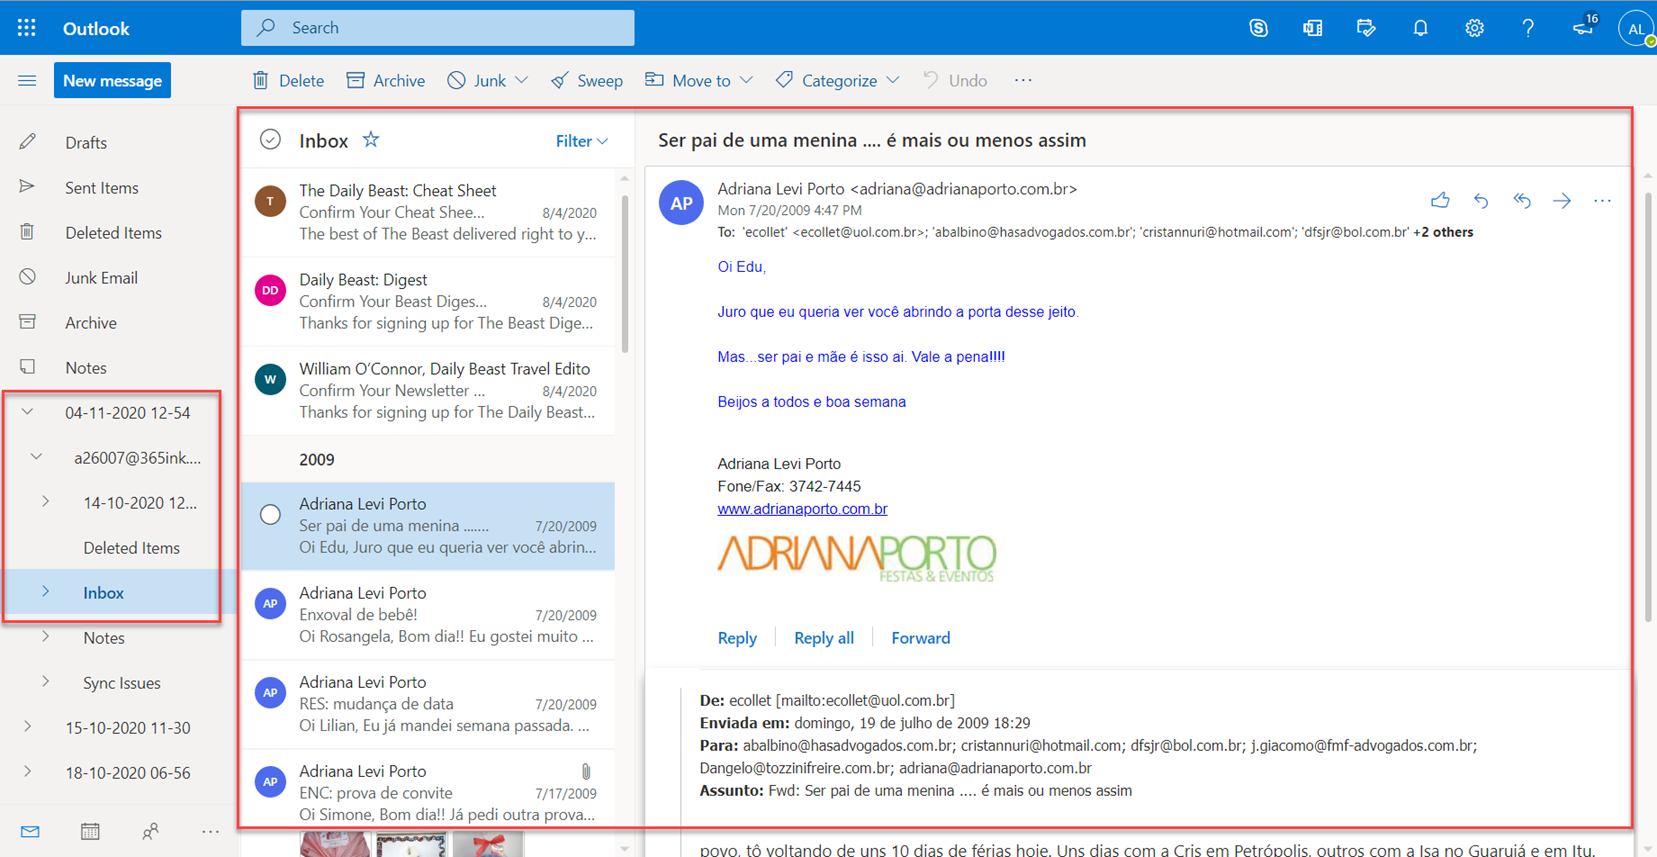Click into the Search box

[437, 28]
